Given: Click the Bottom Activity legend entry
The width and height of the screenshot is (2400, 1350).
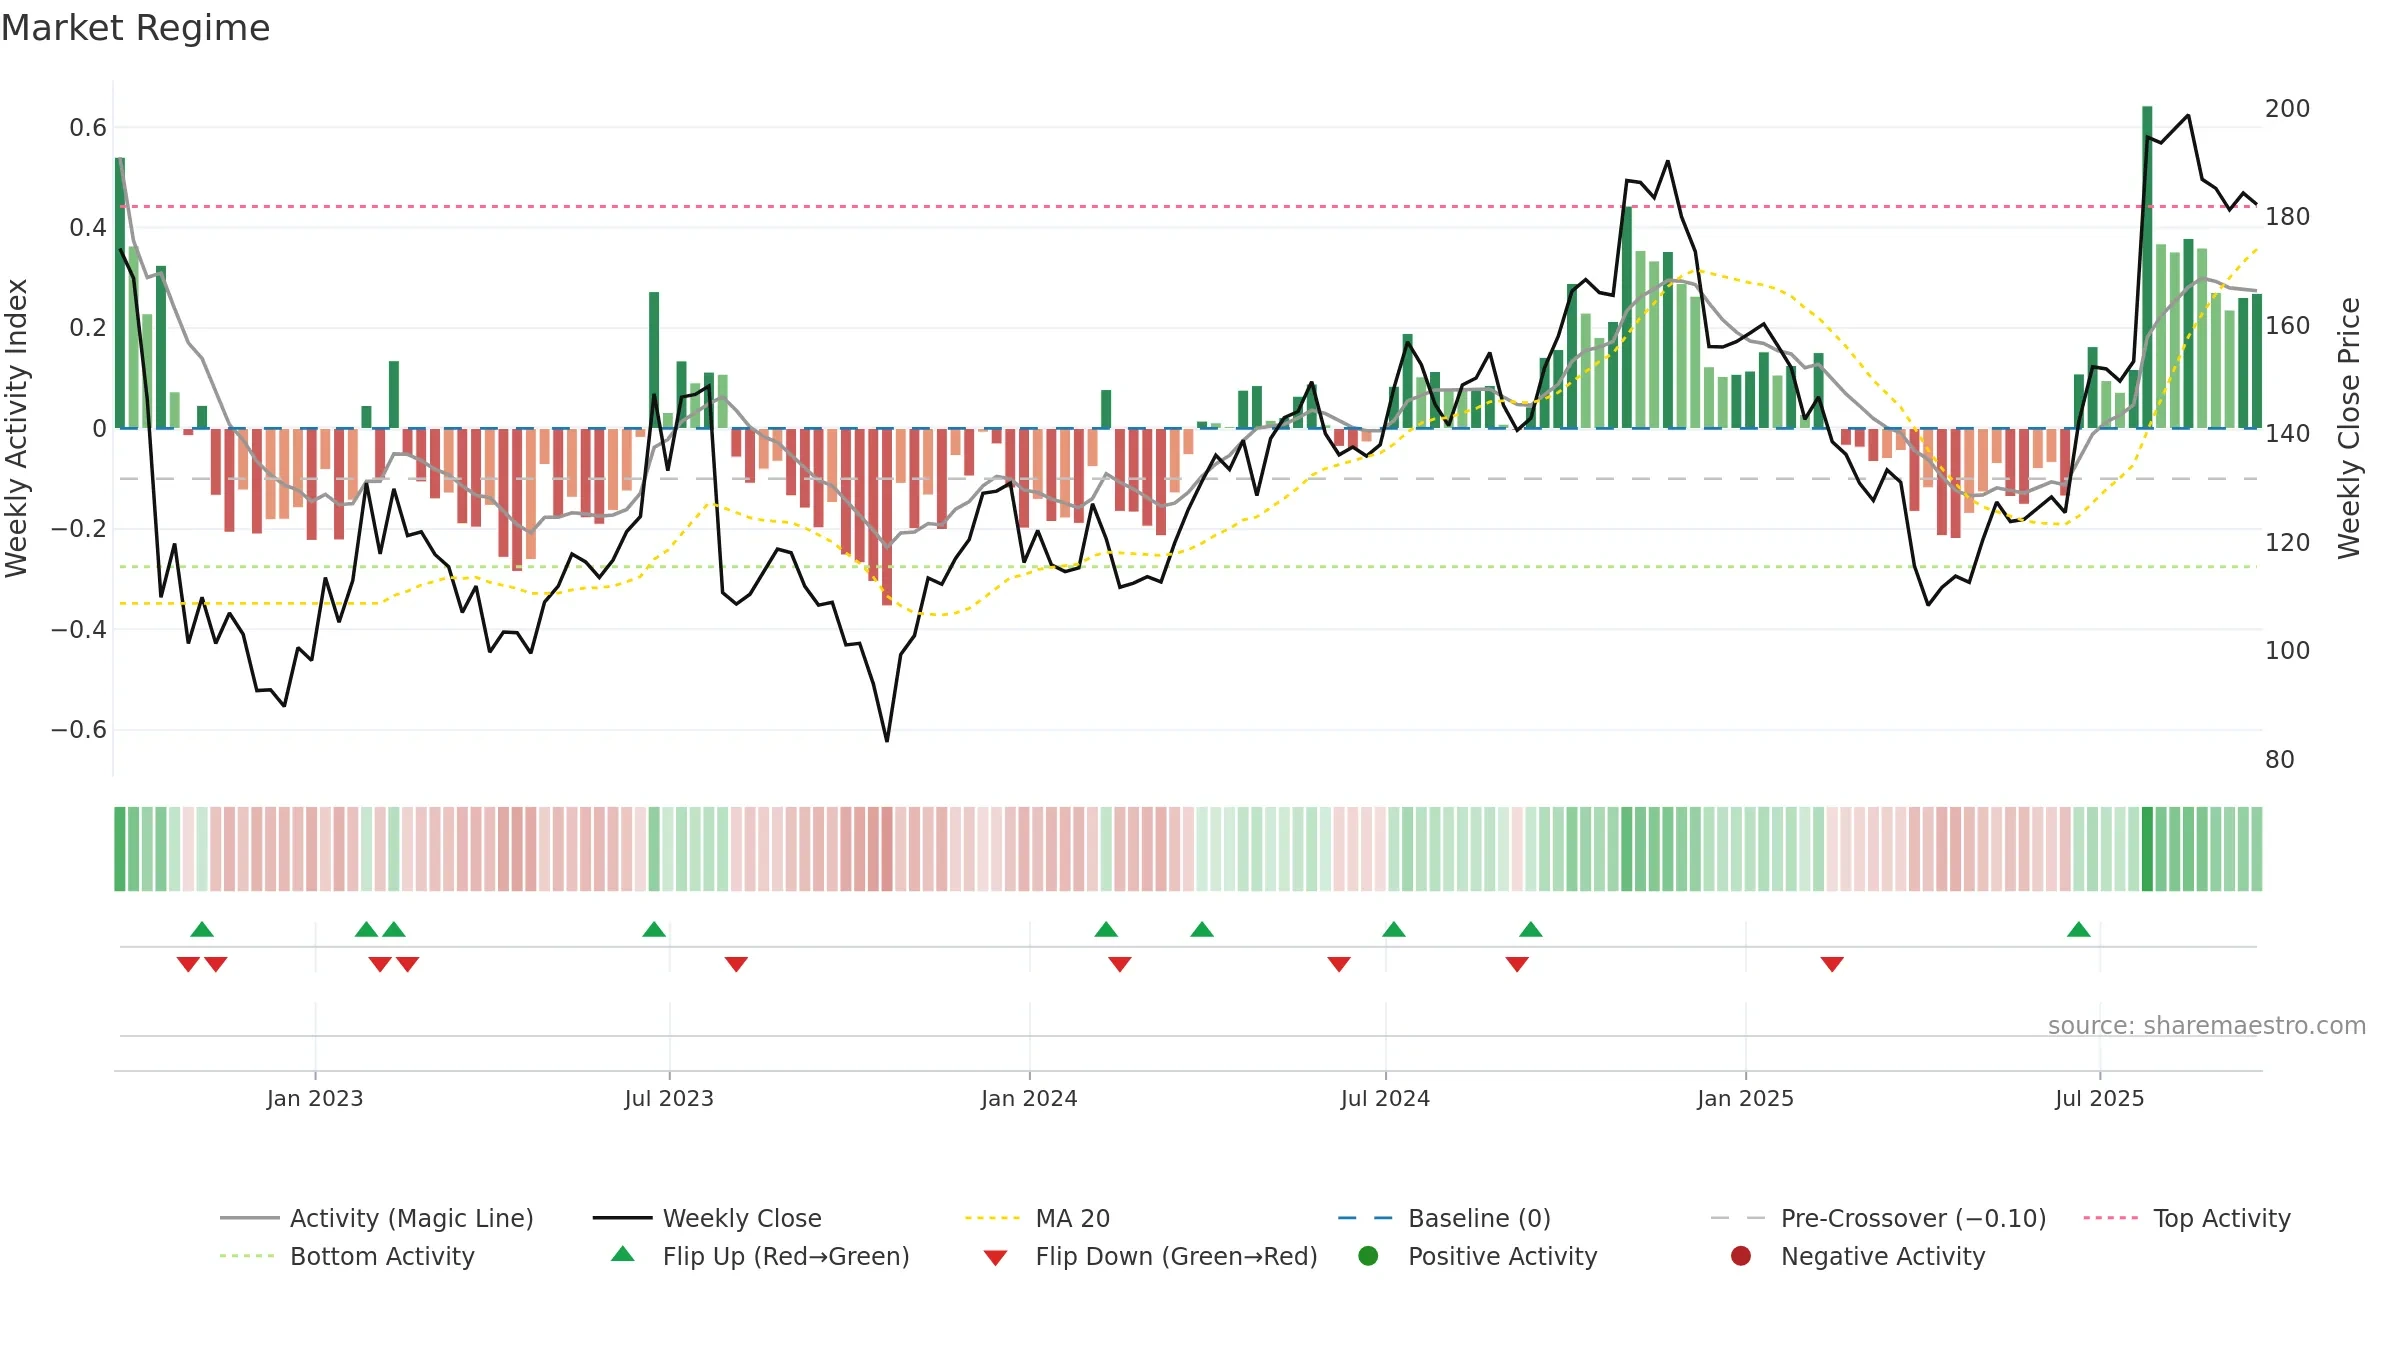Looking at the screenshot, I should coord(347,1256).
